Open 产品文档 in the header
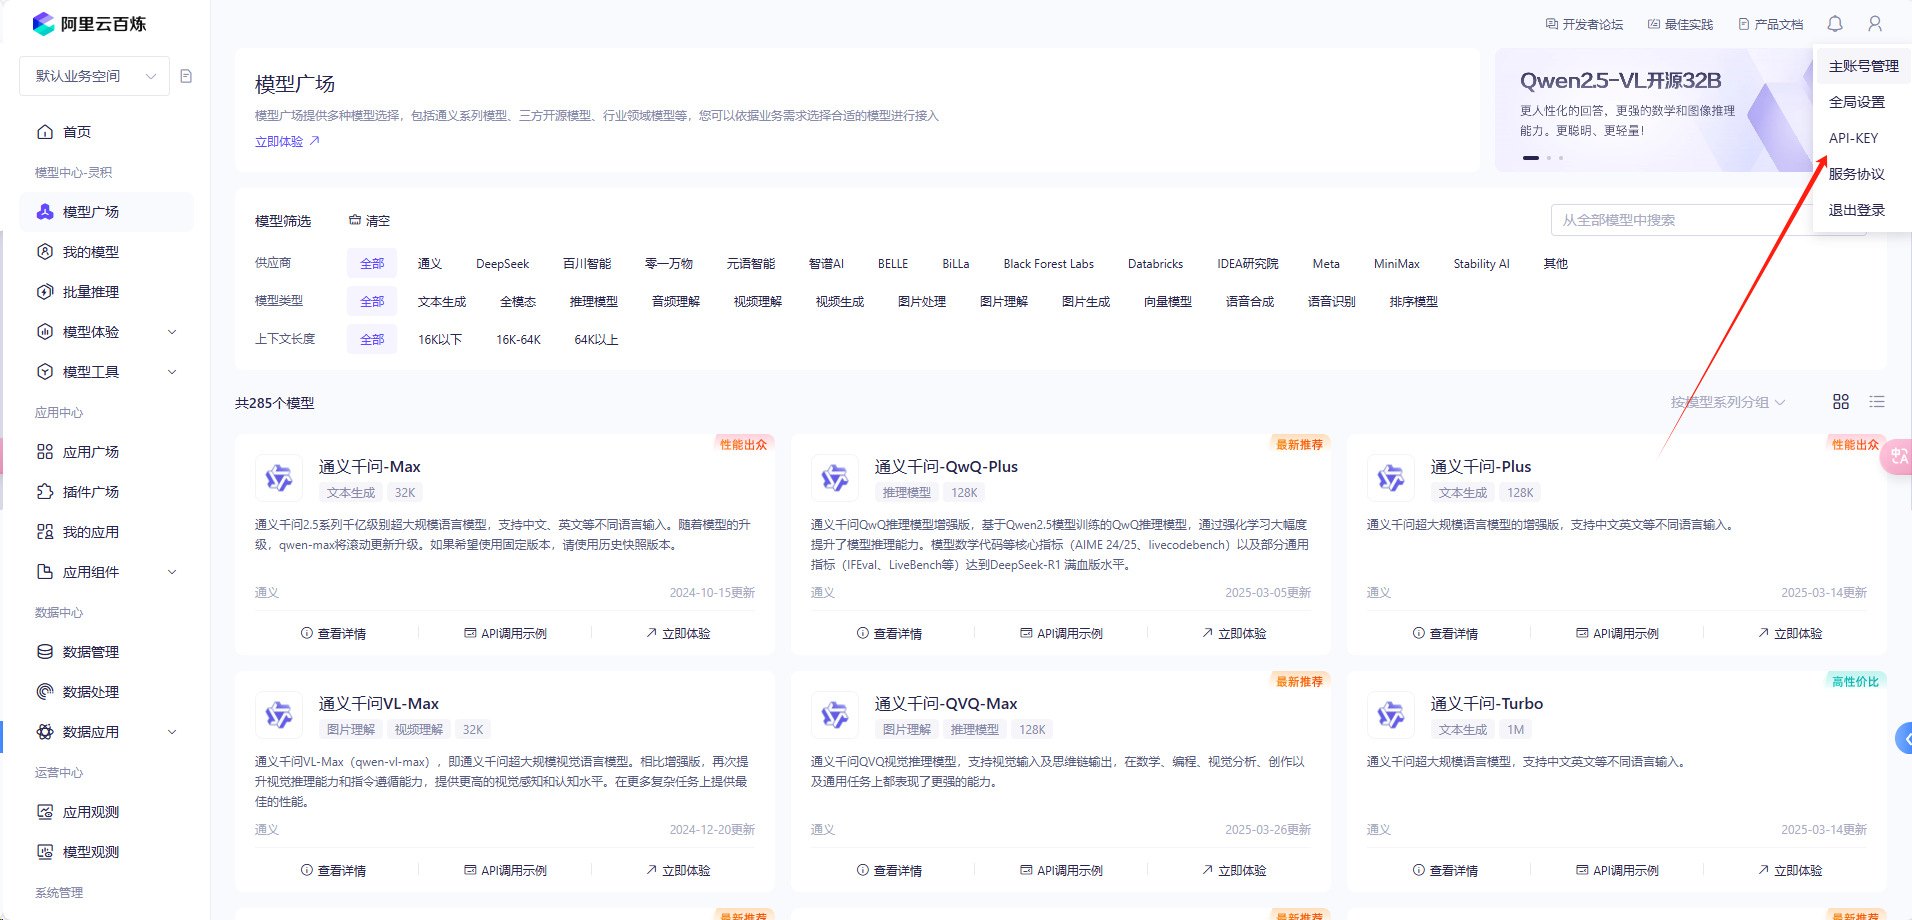Screen dimensions: 1912x920 (1770, 24)
